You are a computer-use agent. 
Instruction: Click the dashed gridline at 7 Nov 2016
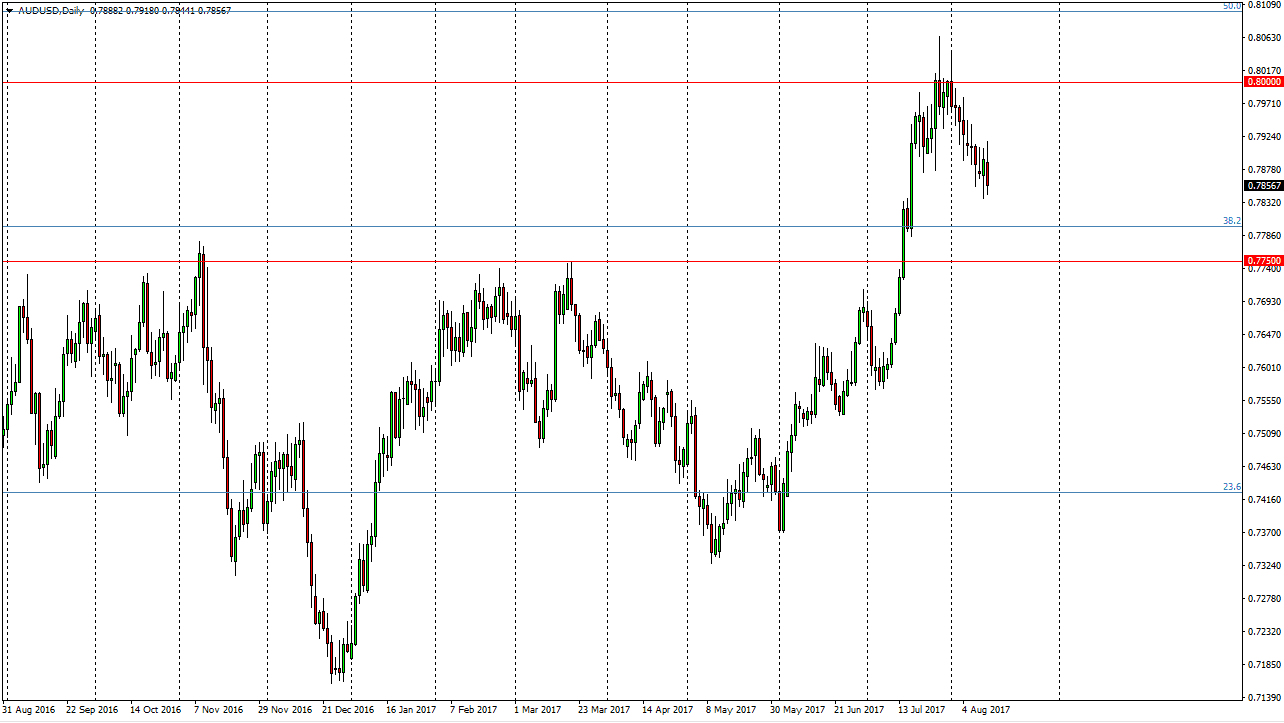[x=215, y=400]
